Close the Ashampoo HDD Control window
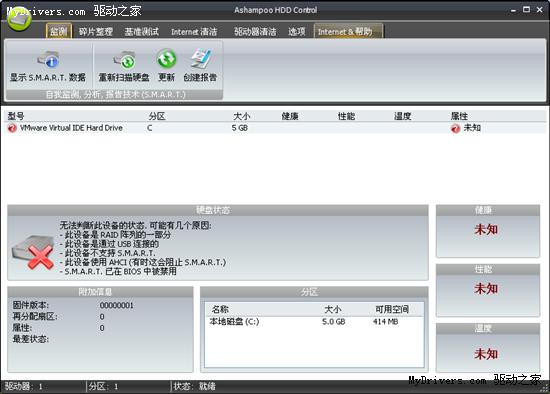Image resolution: width=550 pixels, height=394 pixels. (x=539, y=10)
